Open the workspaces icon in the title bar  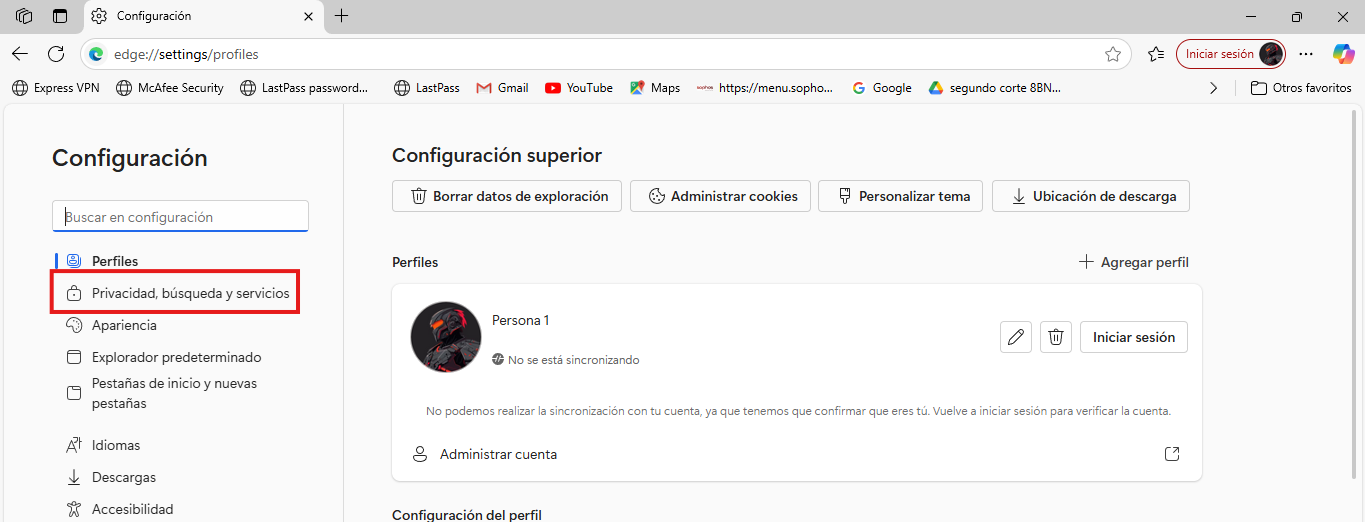tap(24, 16)
